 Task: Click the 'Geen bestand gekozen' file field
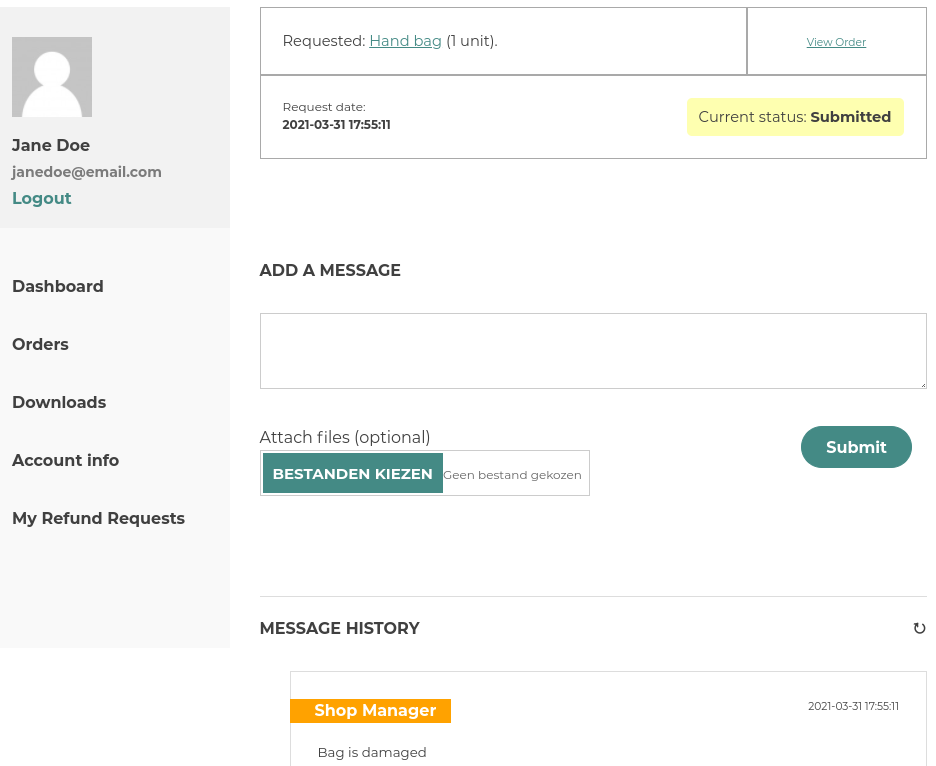click(x=512, y=475)
